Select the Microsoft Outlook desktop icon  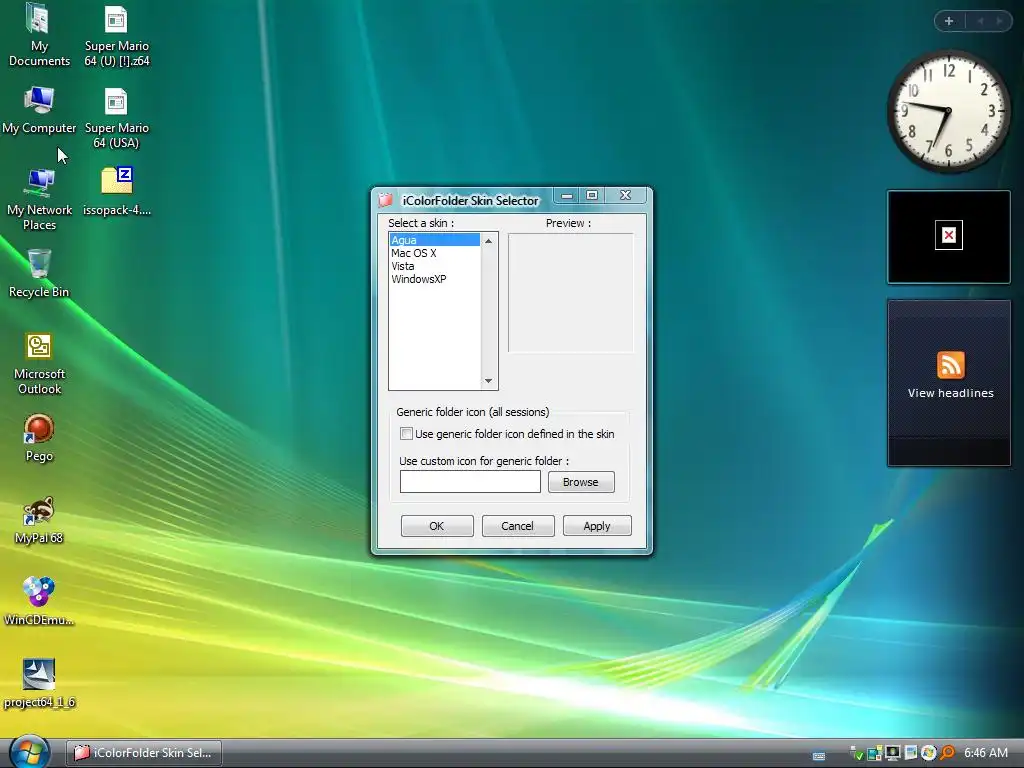point(39,364)
